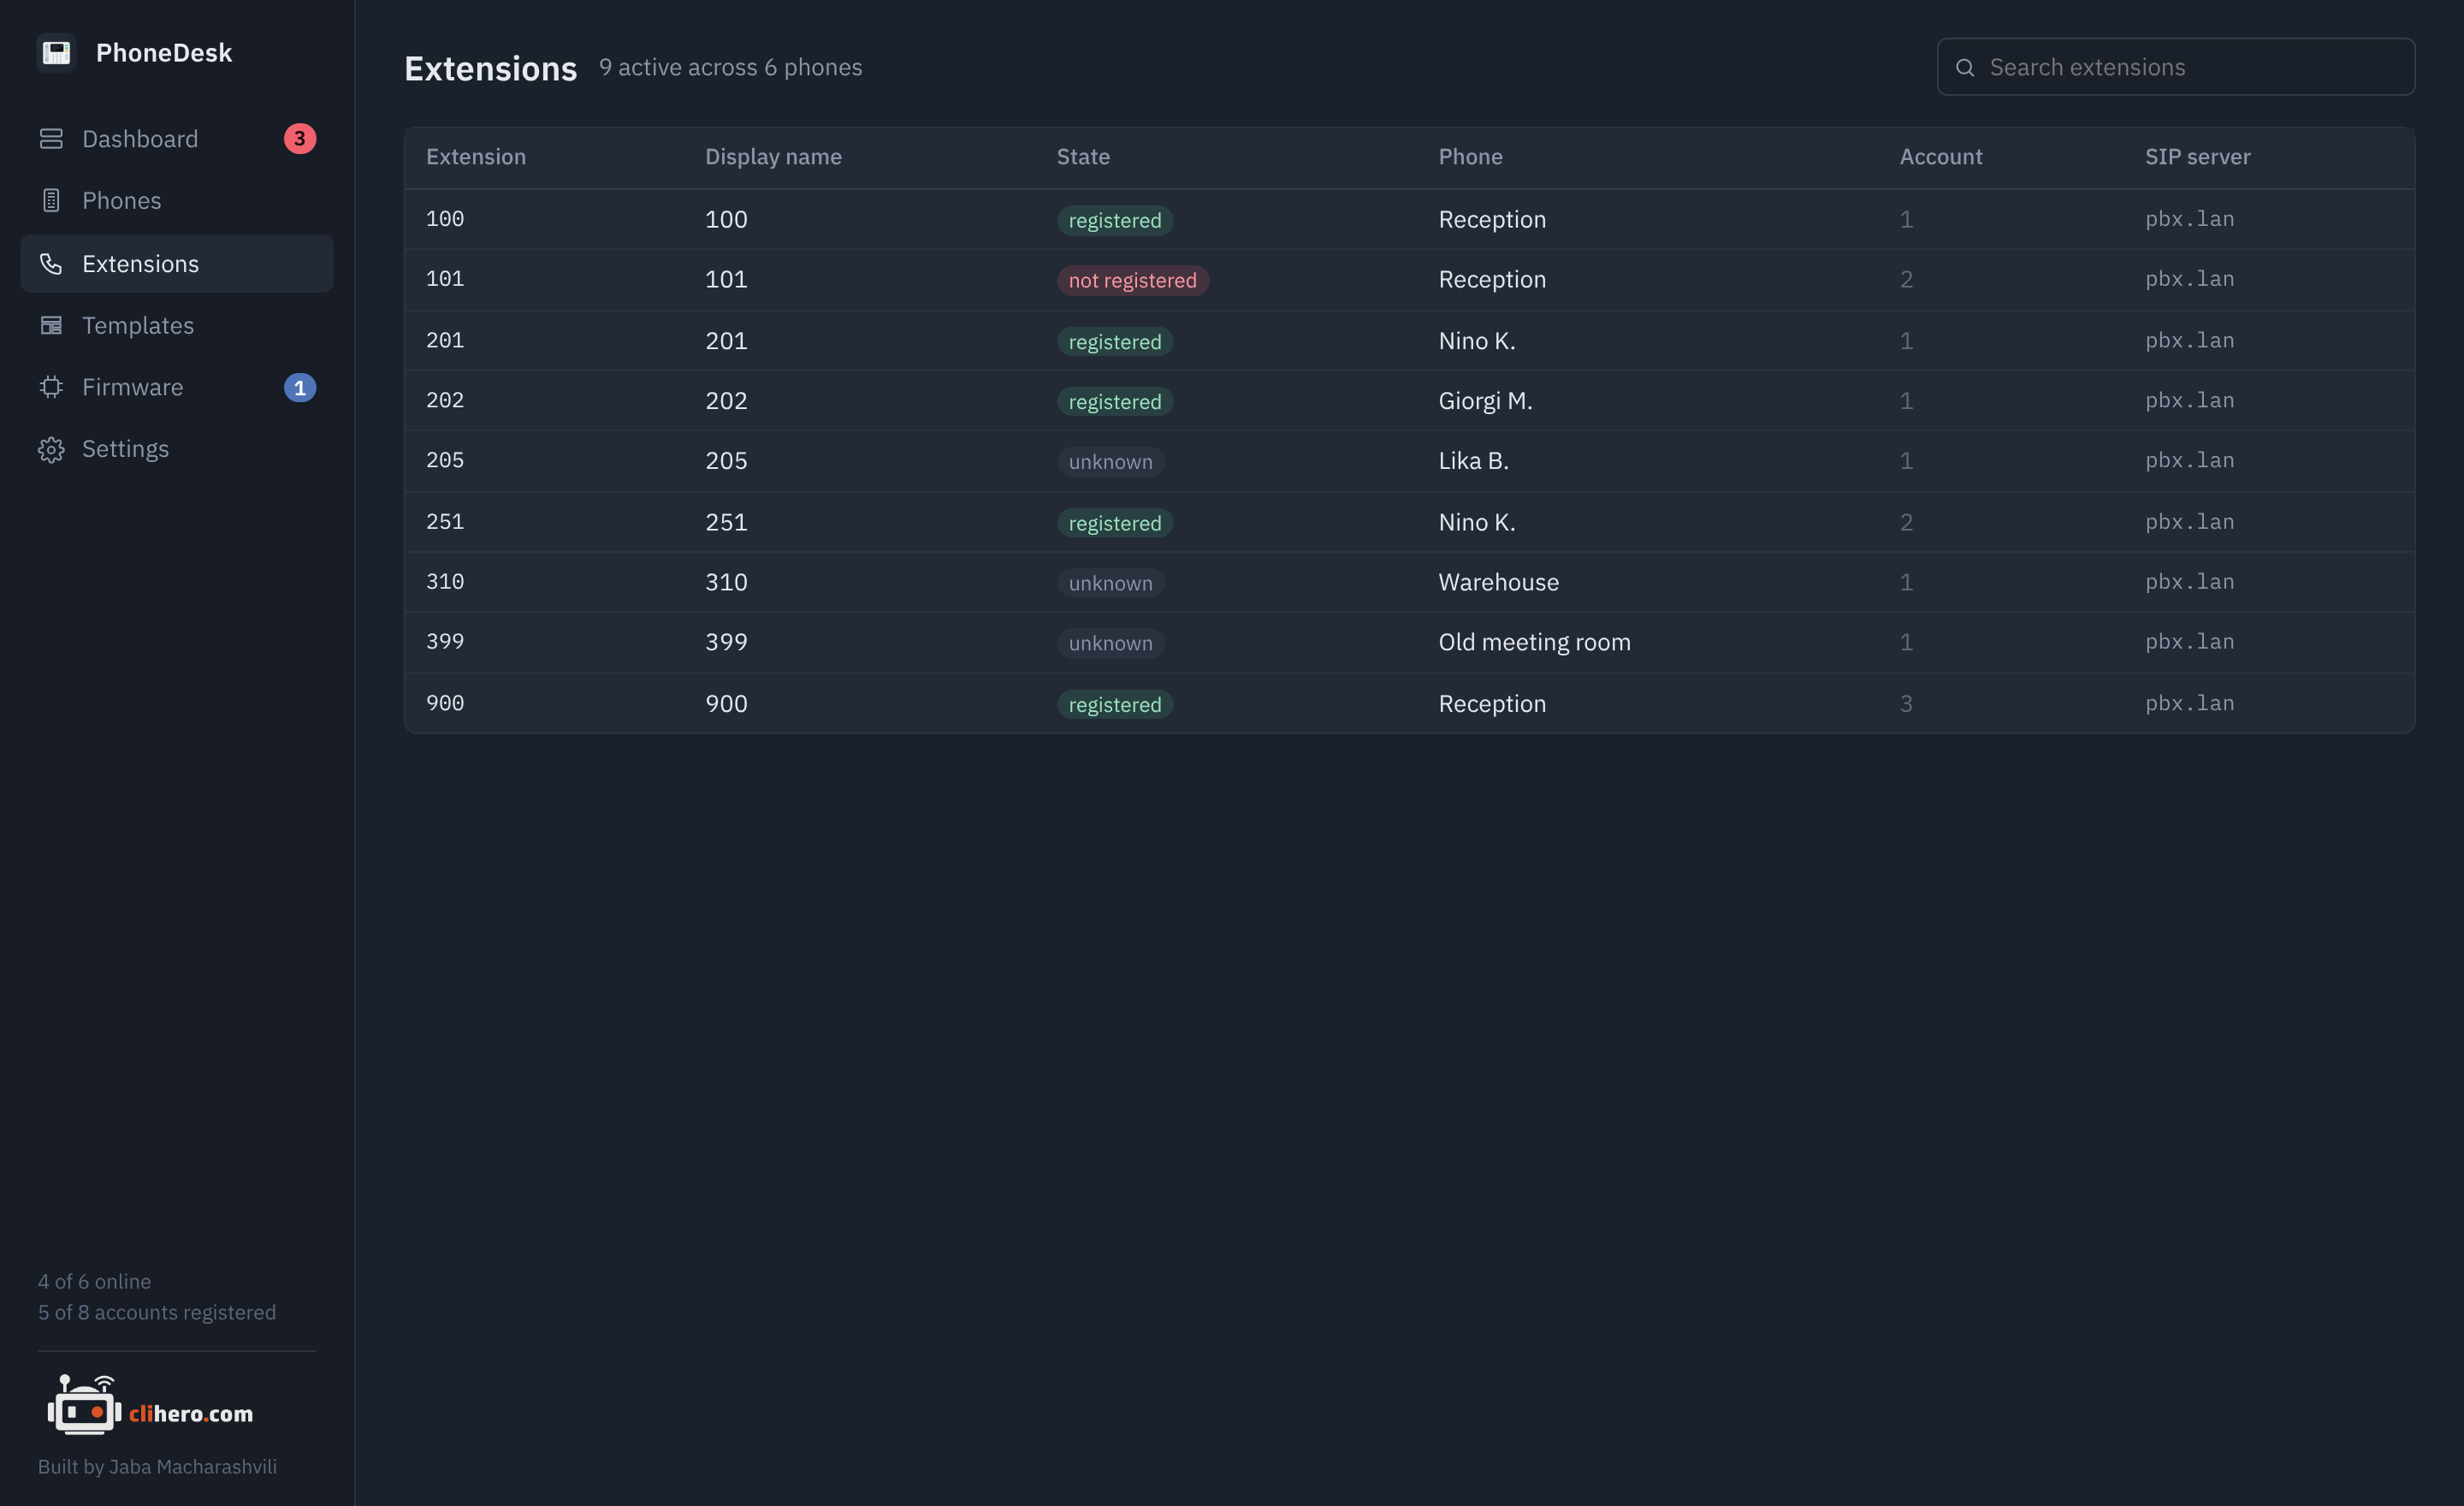
Task: Select extension 900 in the Extension column
Action: tap(445, 703)
